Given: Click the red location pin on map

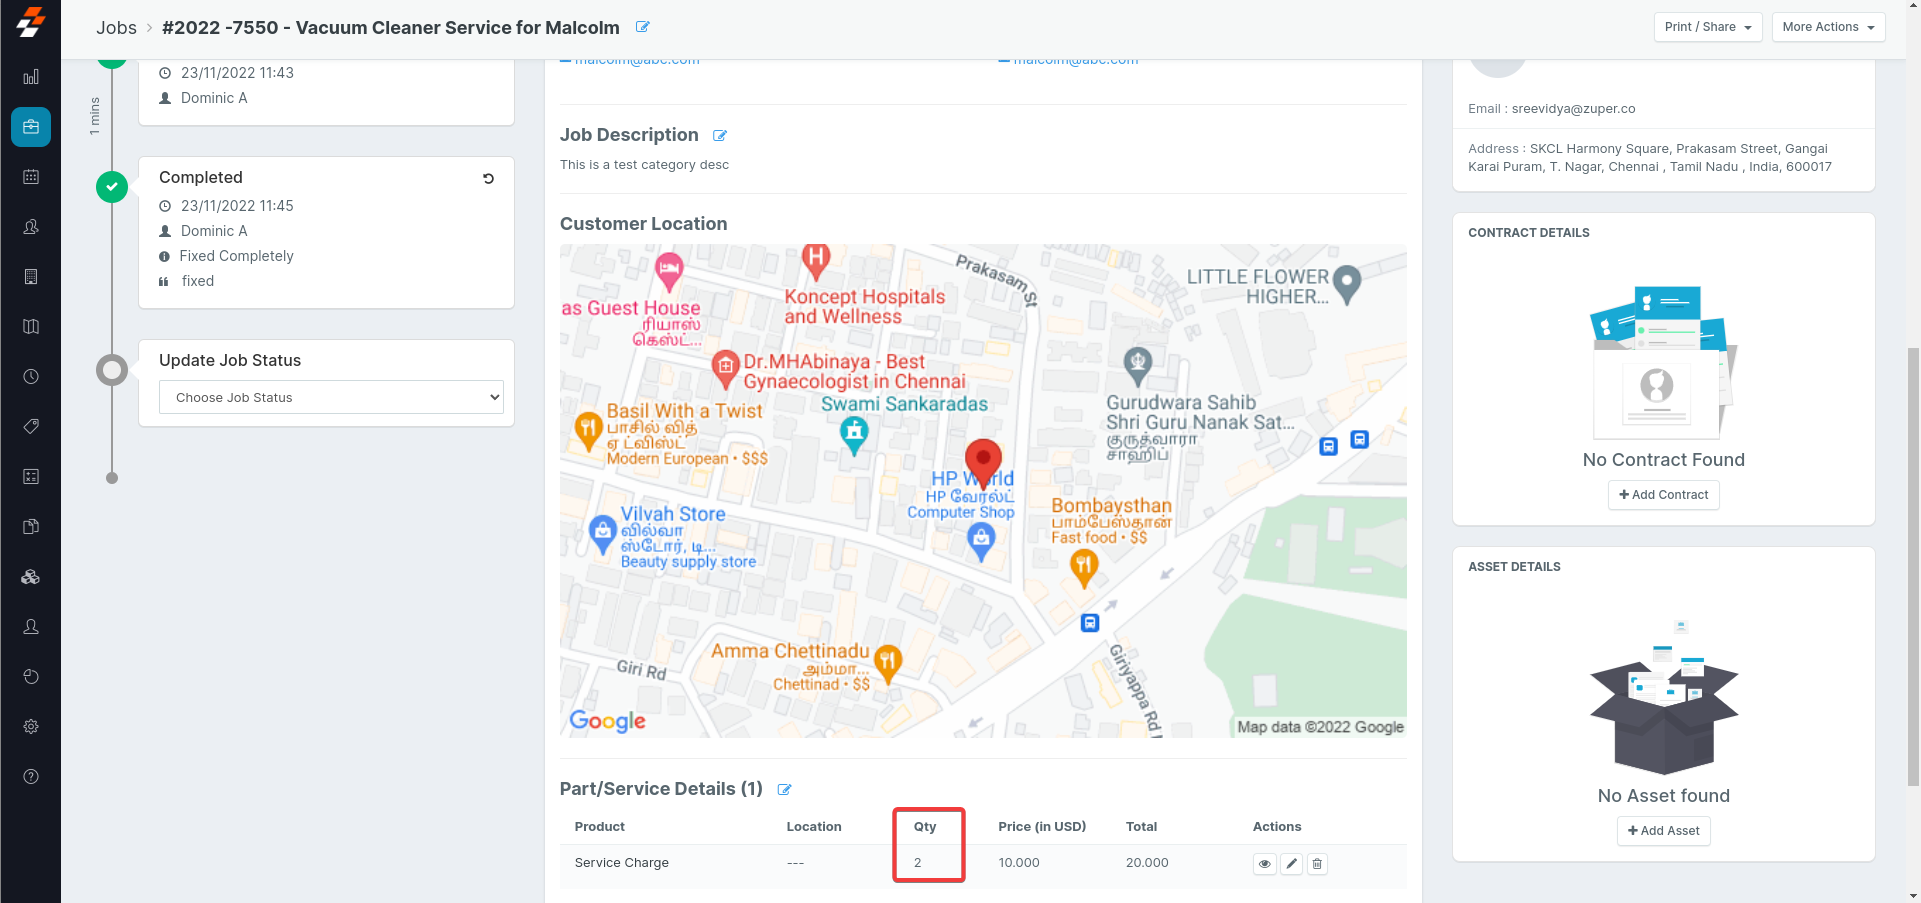Looking at the screenshot, I should [983, 462].
